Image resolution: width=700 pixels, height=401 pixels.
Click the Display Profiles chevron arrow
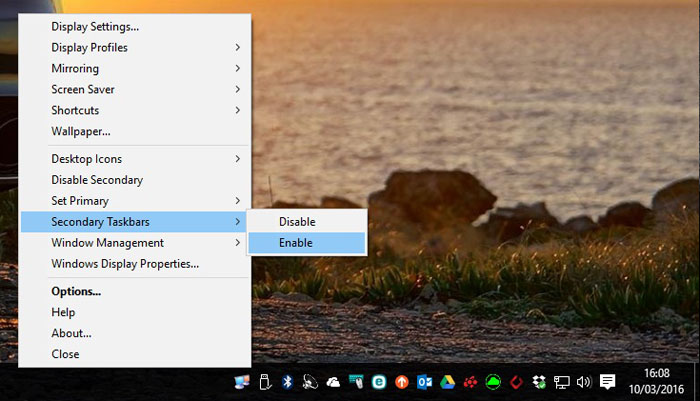(238, 47)
